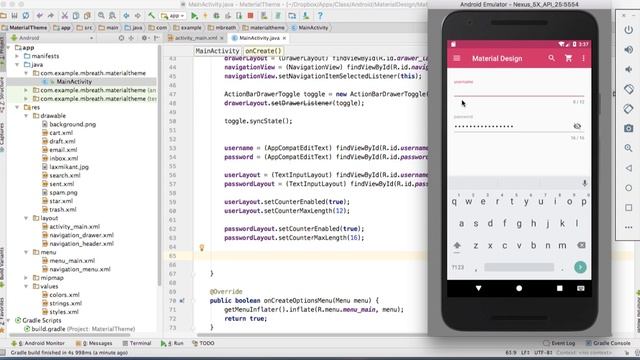Select navigation_drawer.xml in the layout folder

tap(82, 236)
